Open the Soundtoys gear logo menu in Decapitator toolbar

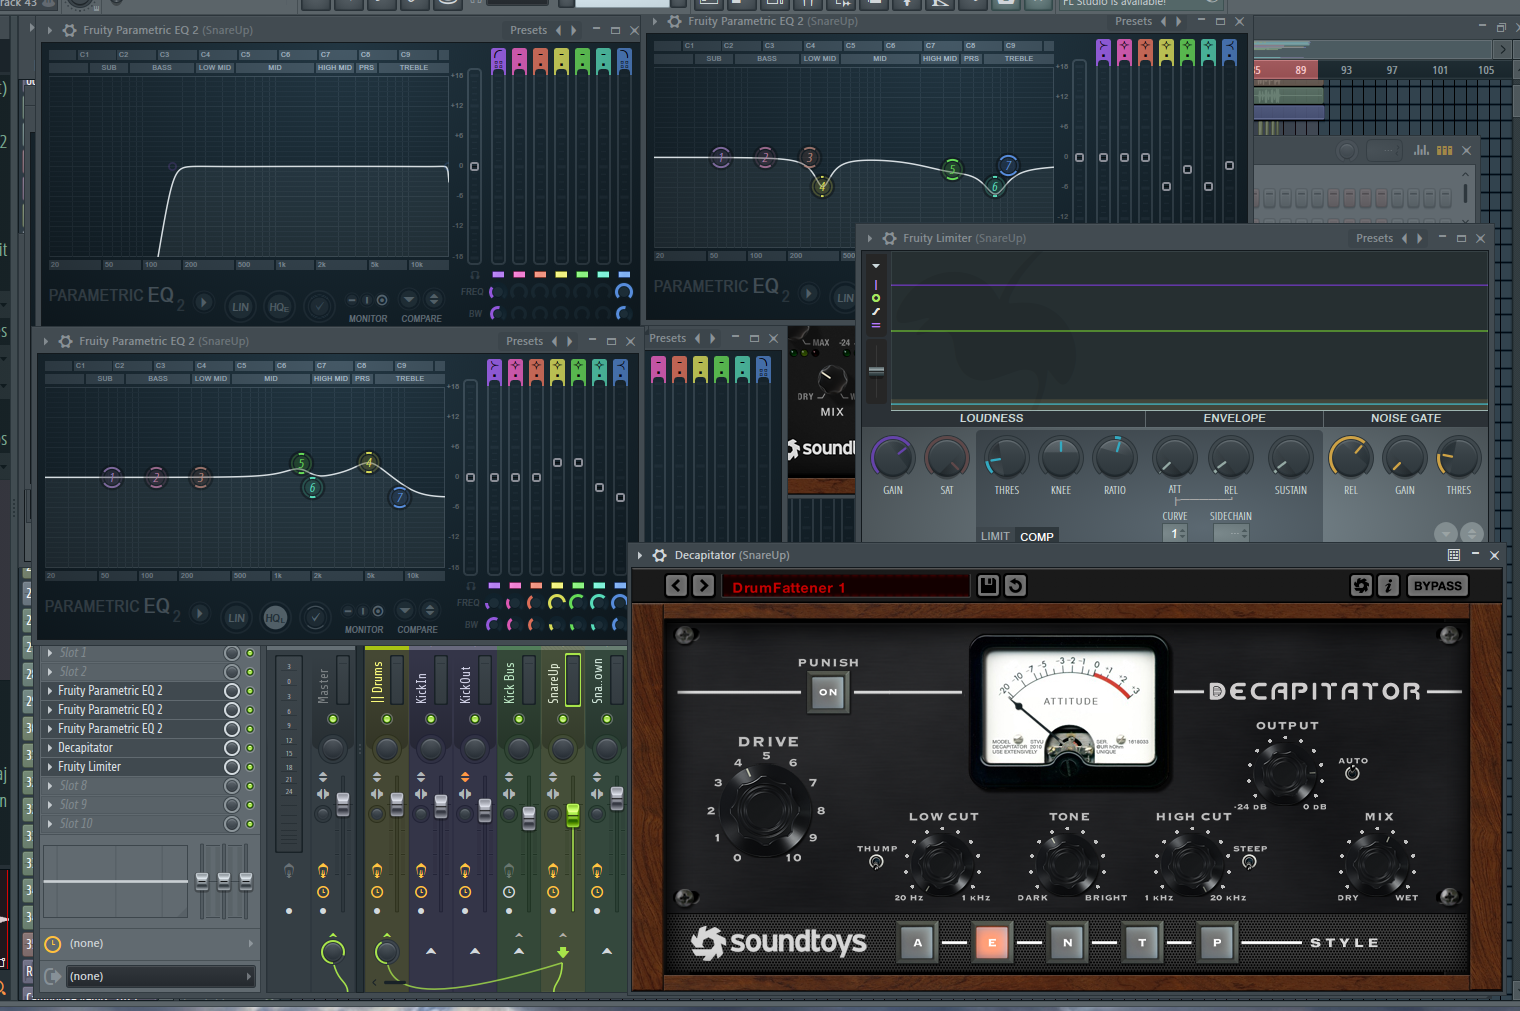pos(1361,586)
